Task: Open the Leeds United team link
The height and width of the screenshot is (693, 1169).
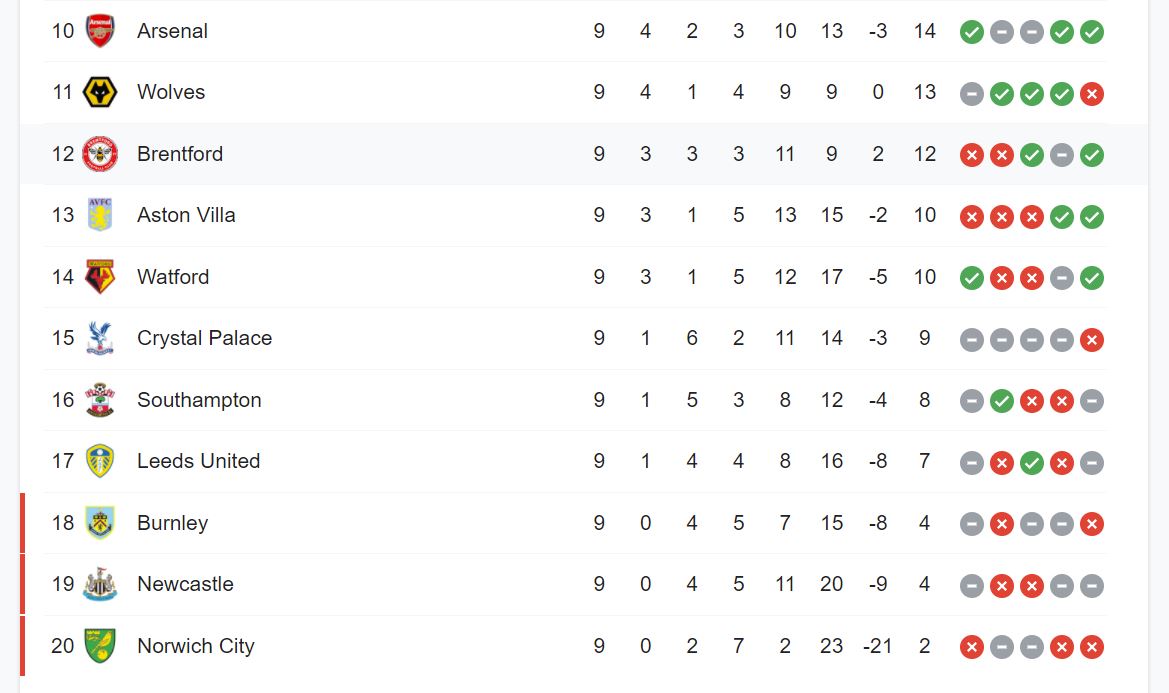Action: 198,461
